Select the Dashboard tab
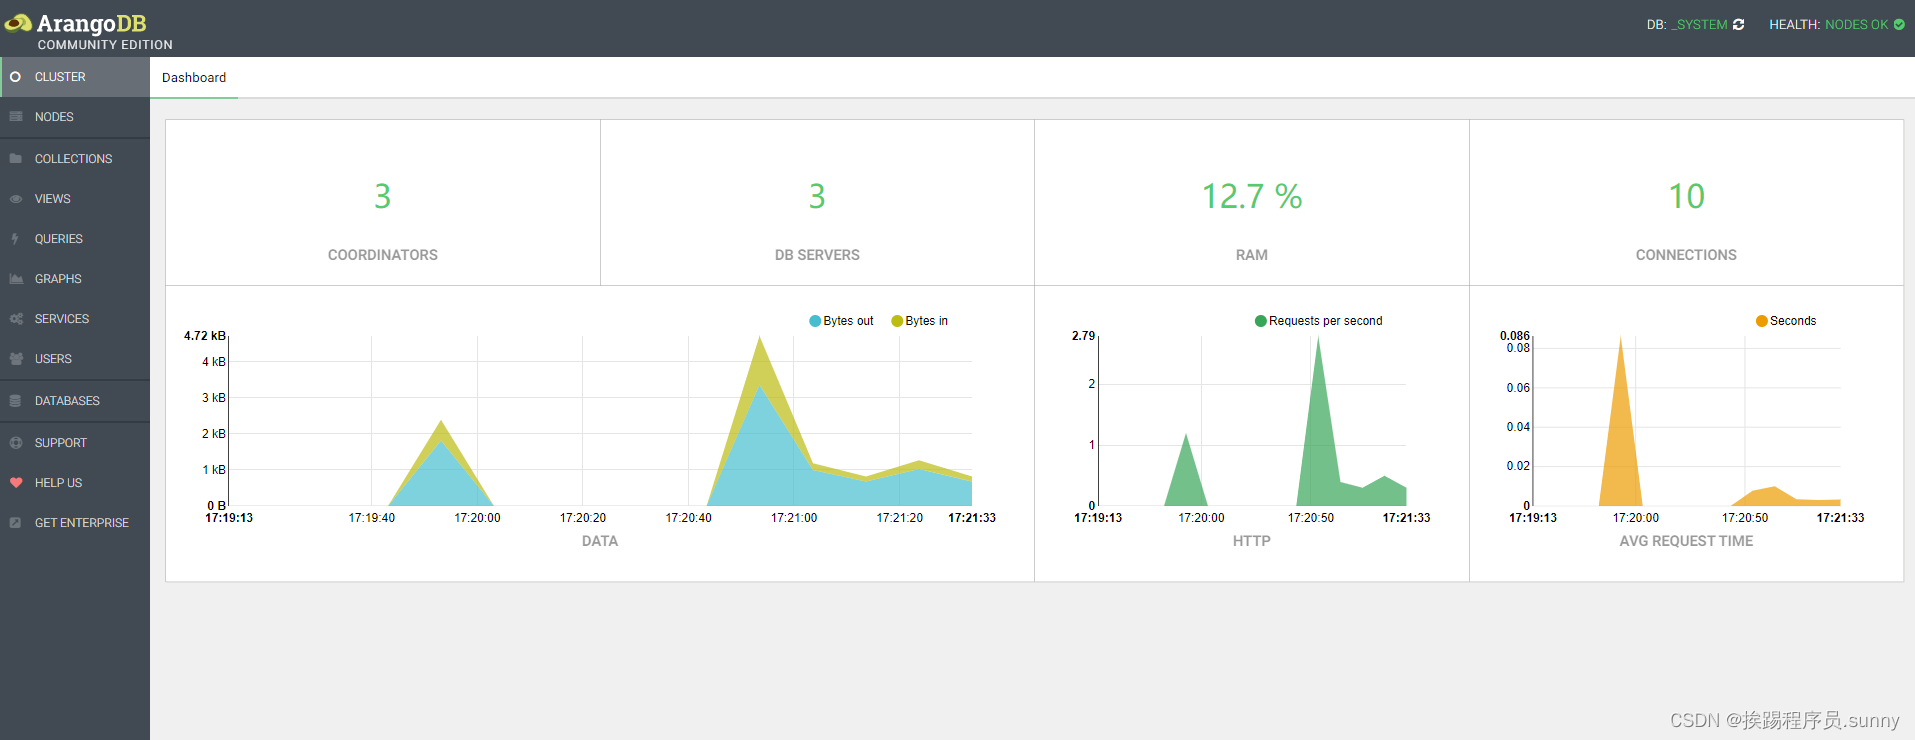The width and height of the screenshot is (1915, 740). point(194,78)
